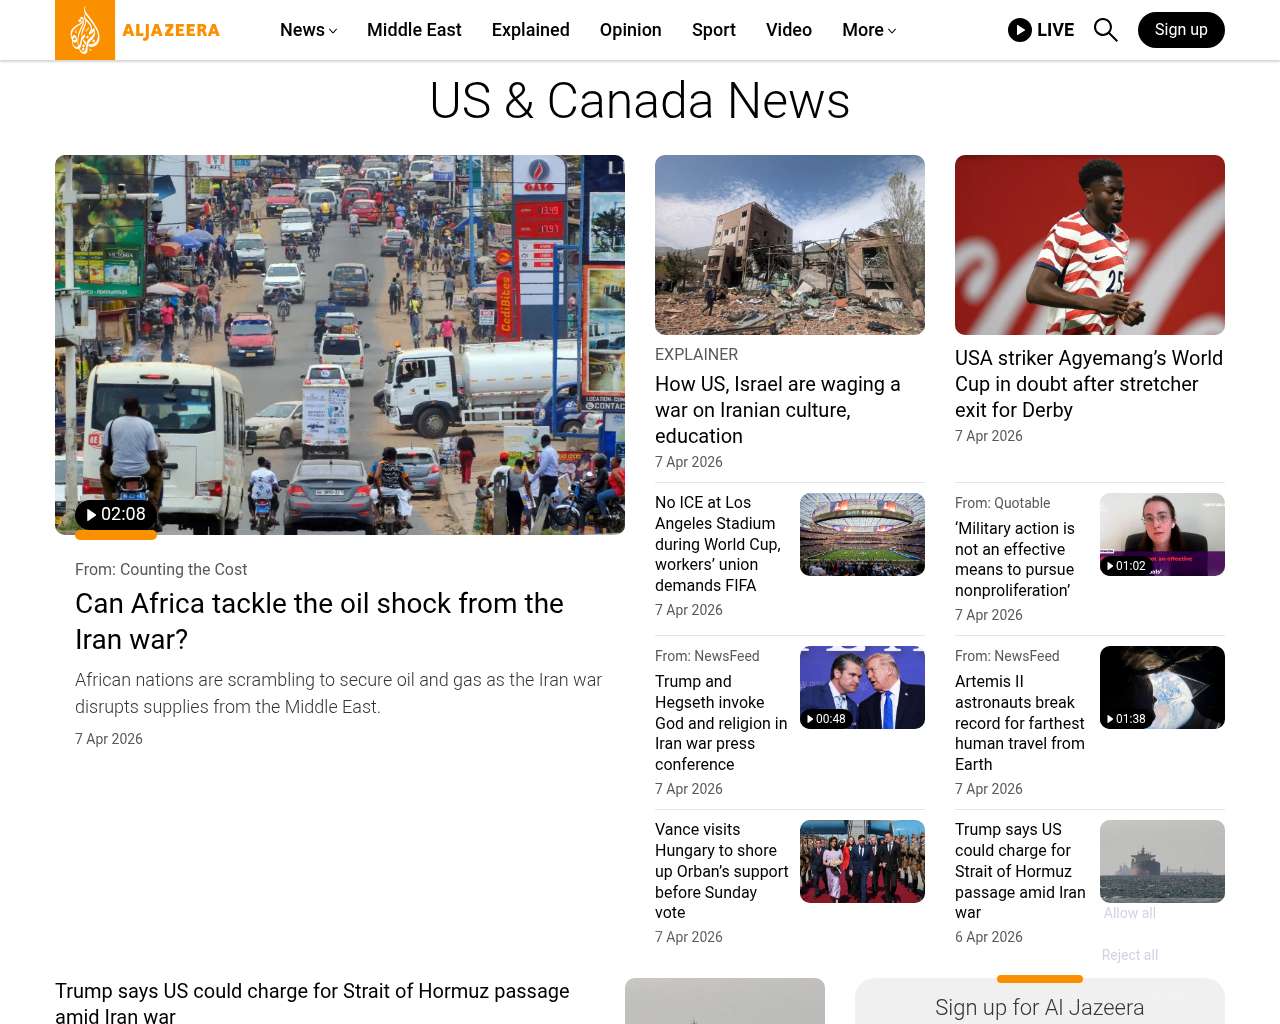
Task: Click the LIVE label in header
Action: point(1056,30)
